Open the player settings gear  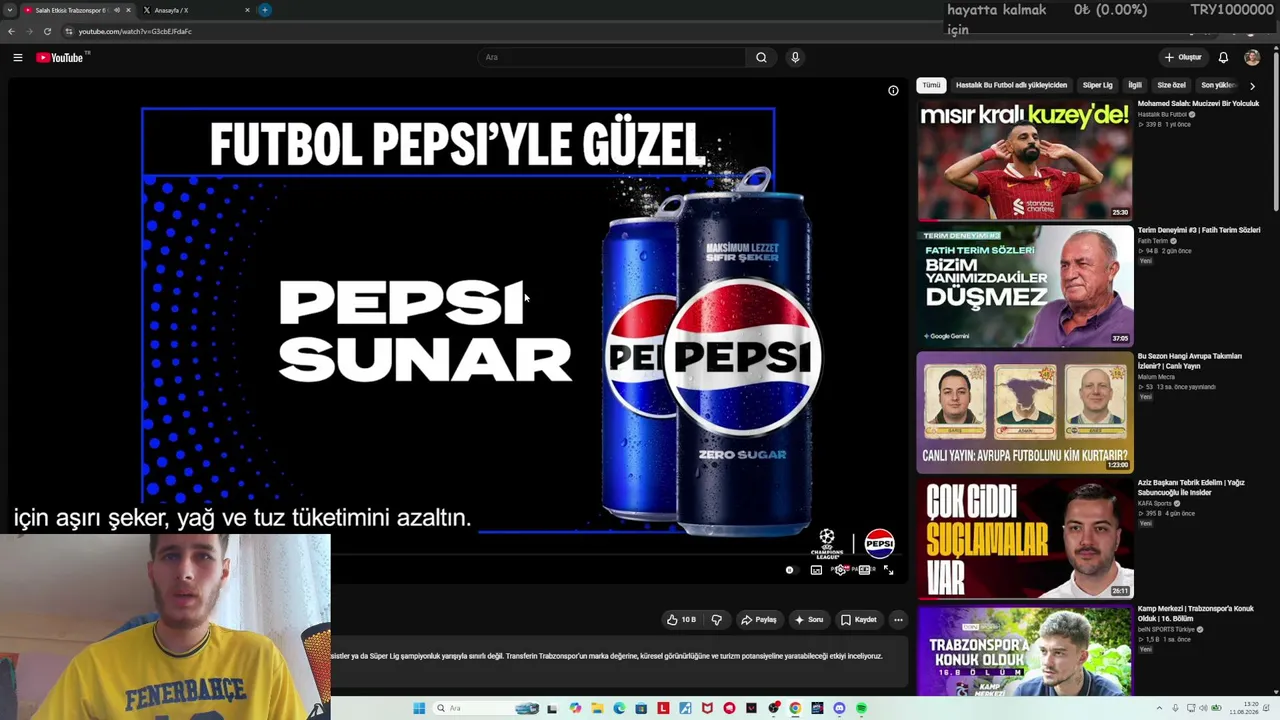840,570
